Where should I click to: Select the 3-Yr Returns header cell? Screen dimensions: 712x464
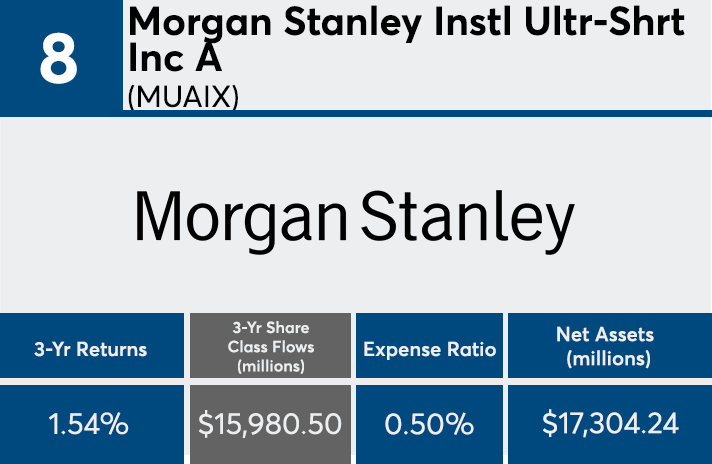tap(91, 349)
